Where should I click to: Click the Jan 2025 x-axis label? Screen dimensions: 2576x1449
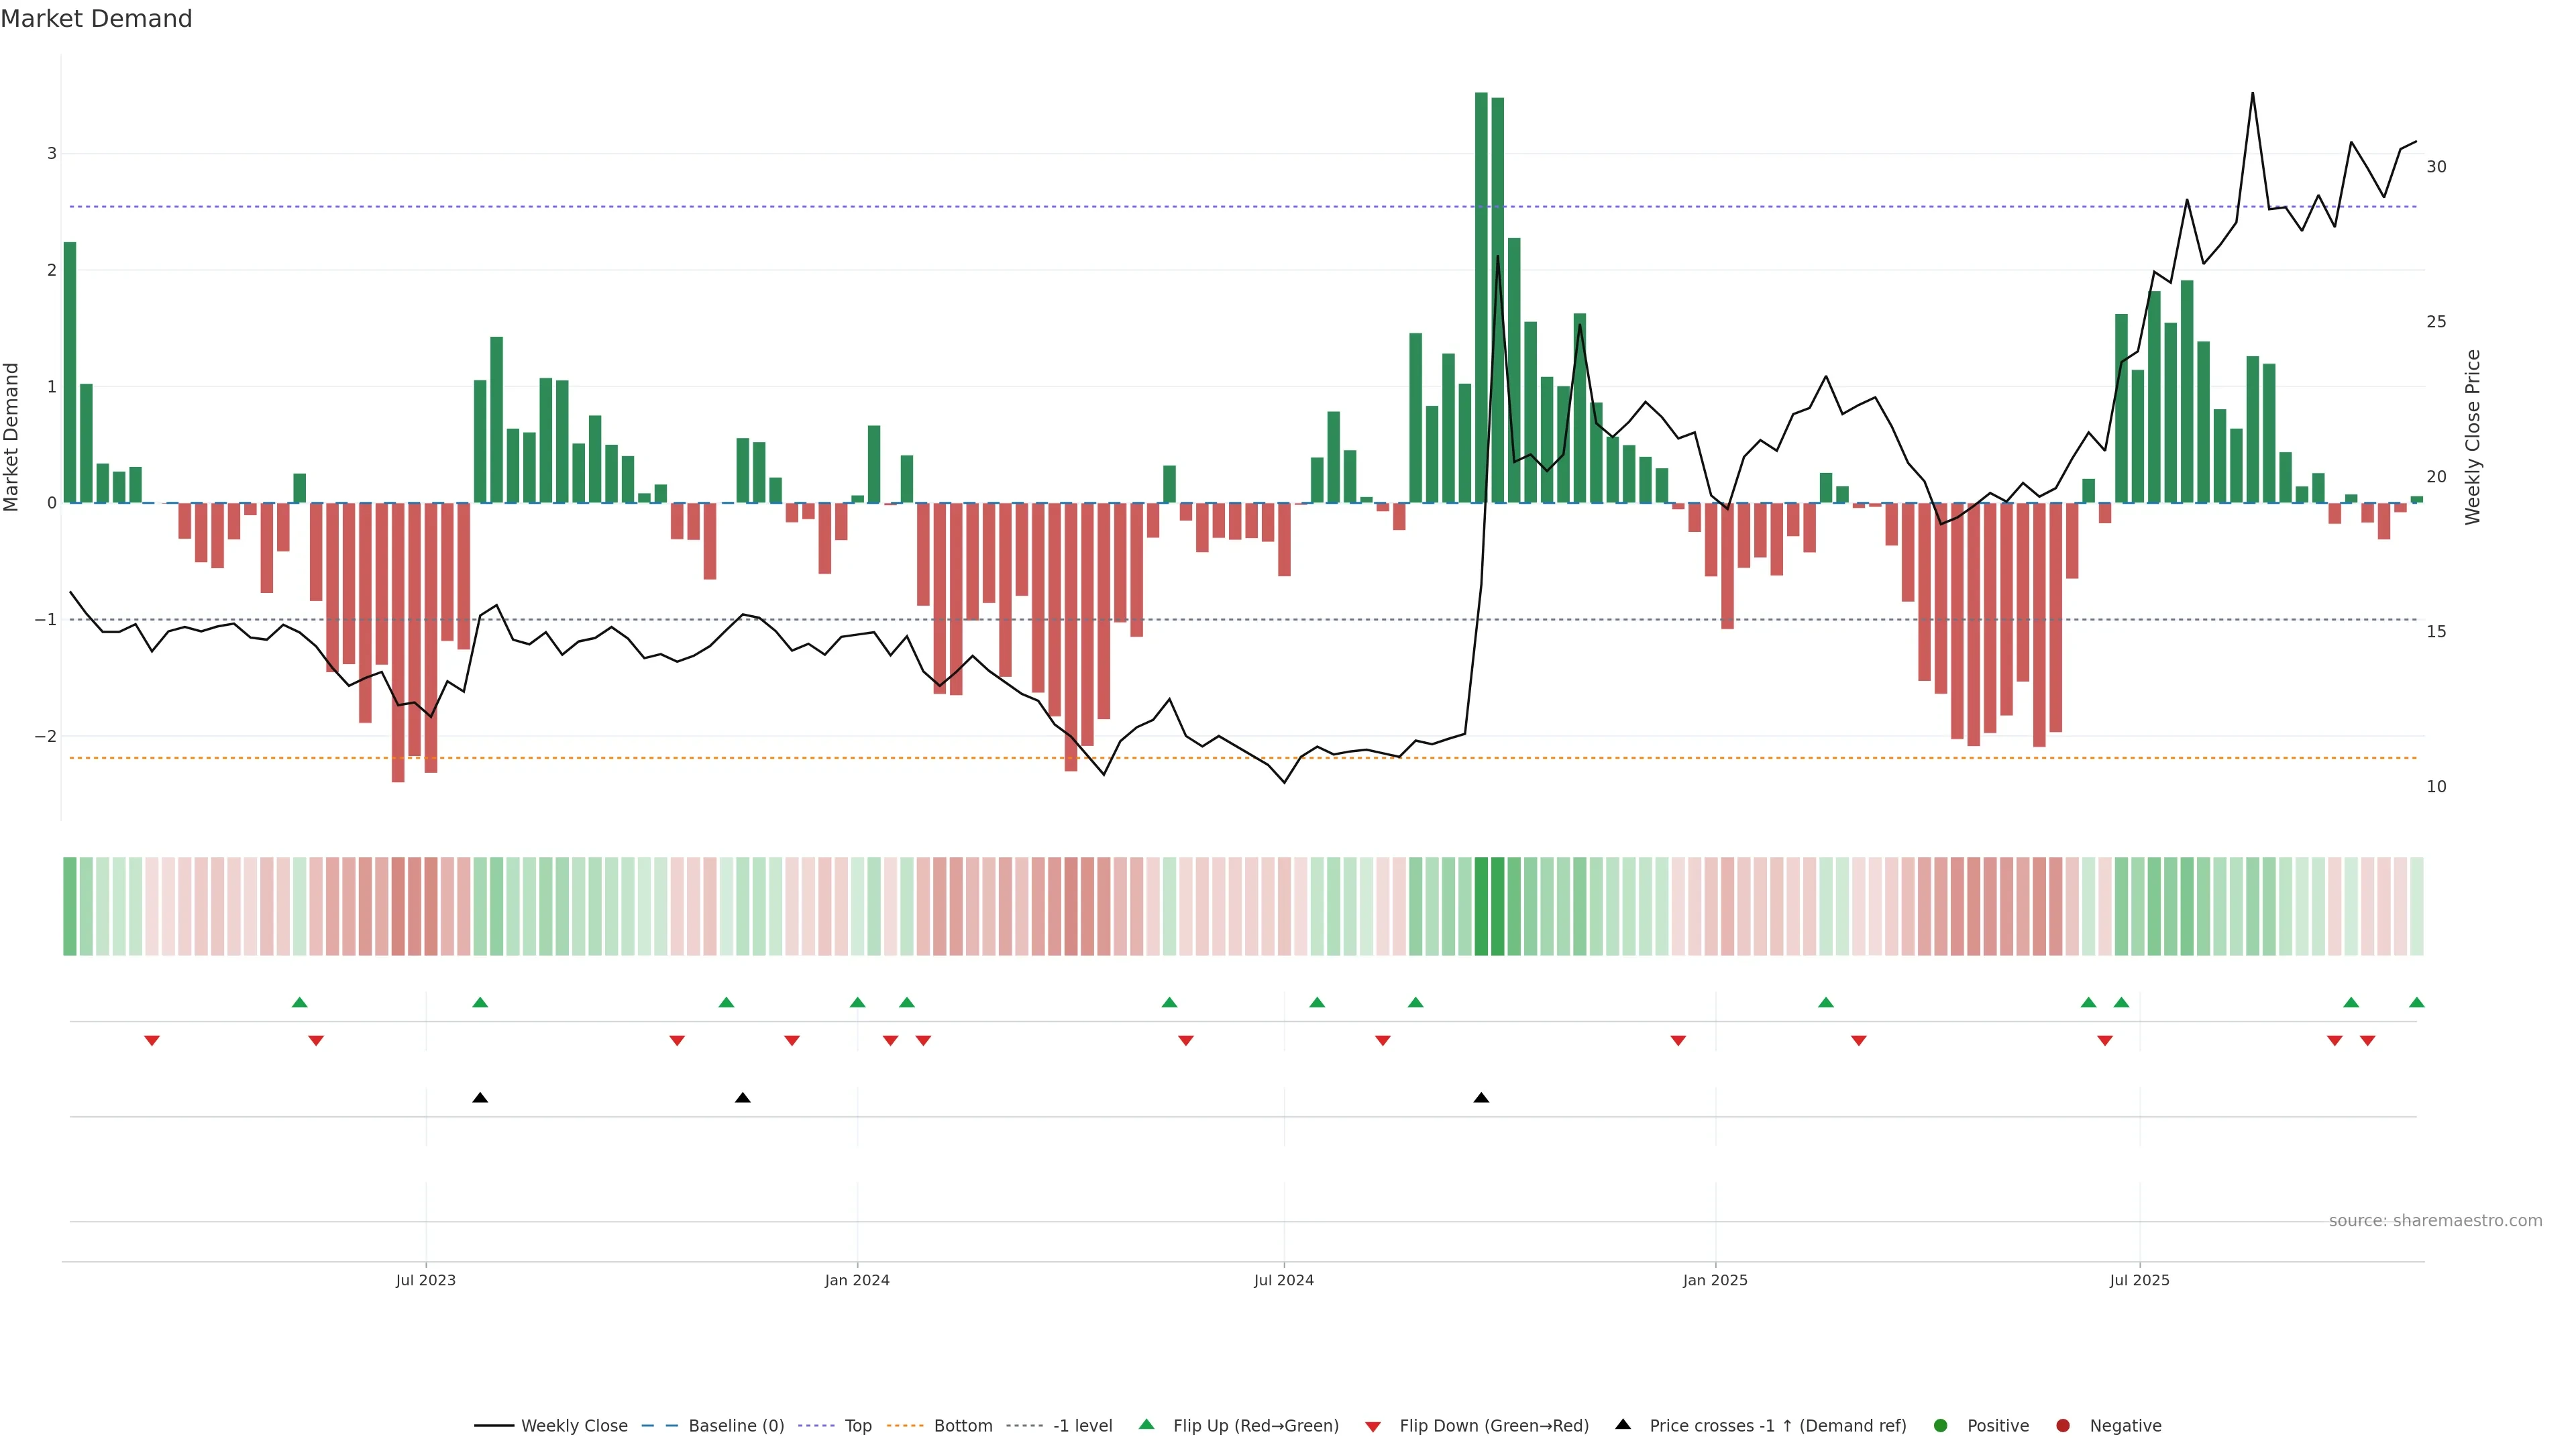pyautogui.click(x=1715, y=1280)
